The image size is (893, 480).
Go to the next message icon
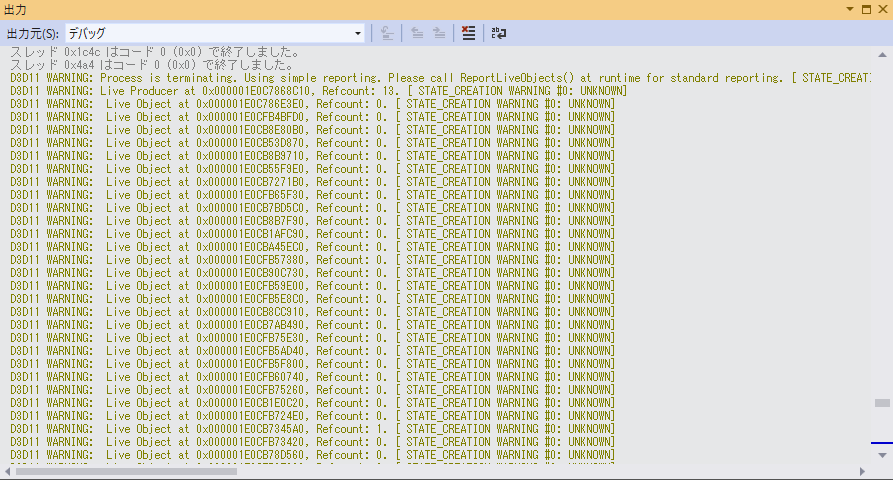point(439,33)
